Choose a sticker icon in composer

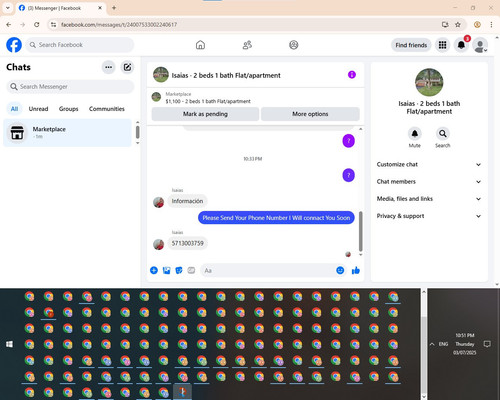[x=179, y=270]
